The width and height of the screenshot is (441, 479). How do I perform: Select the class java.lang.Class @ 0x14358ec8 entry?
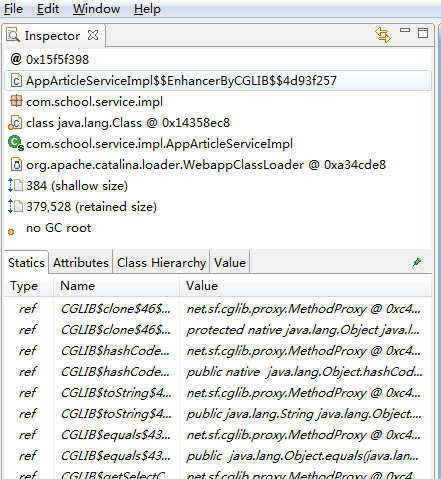pyautogui.click(x=128, y=123)
